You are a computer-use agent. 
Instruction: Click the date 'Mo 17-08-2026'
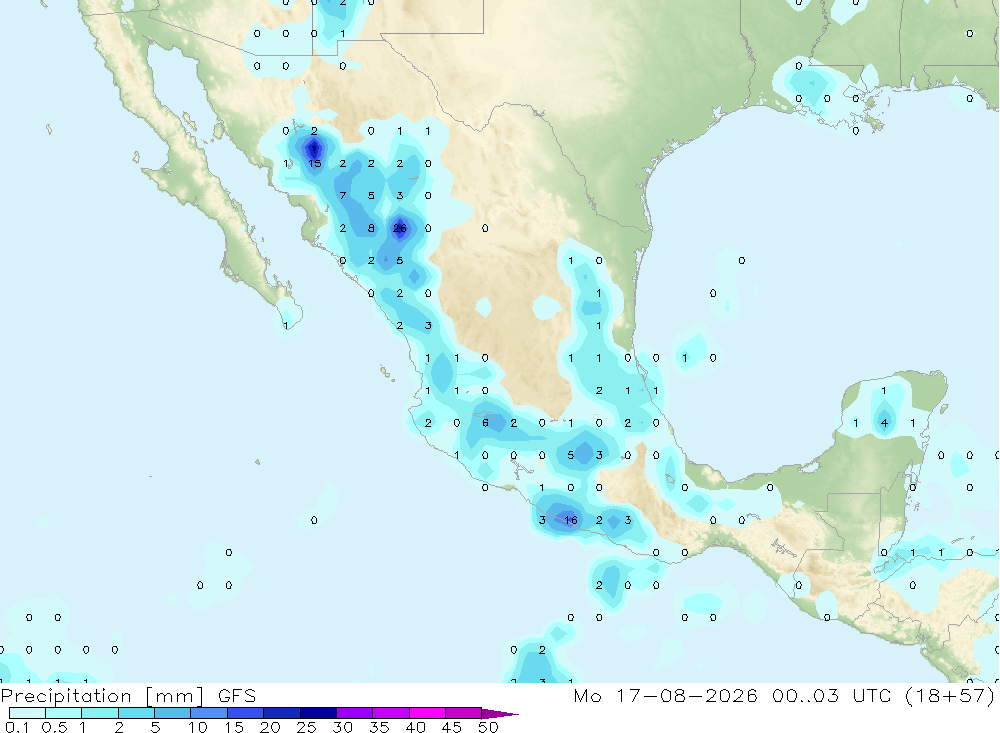665,695
